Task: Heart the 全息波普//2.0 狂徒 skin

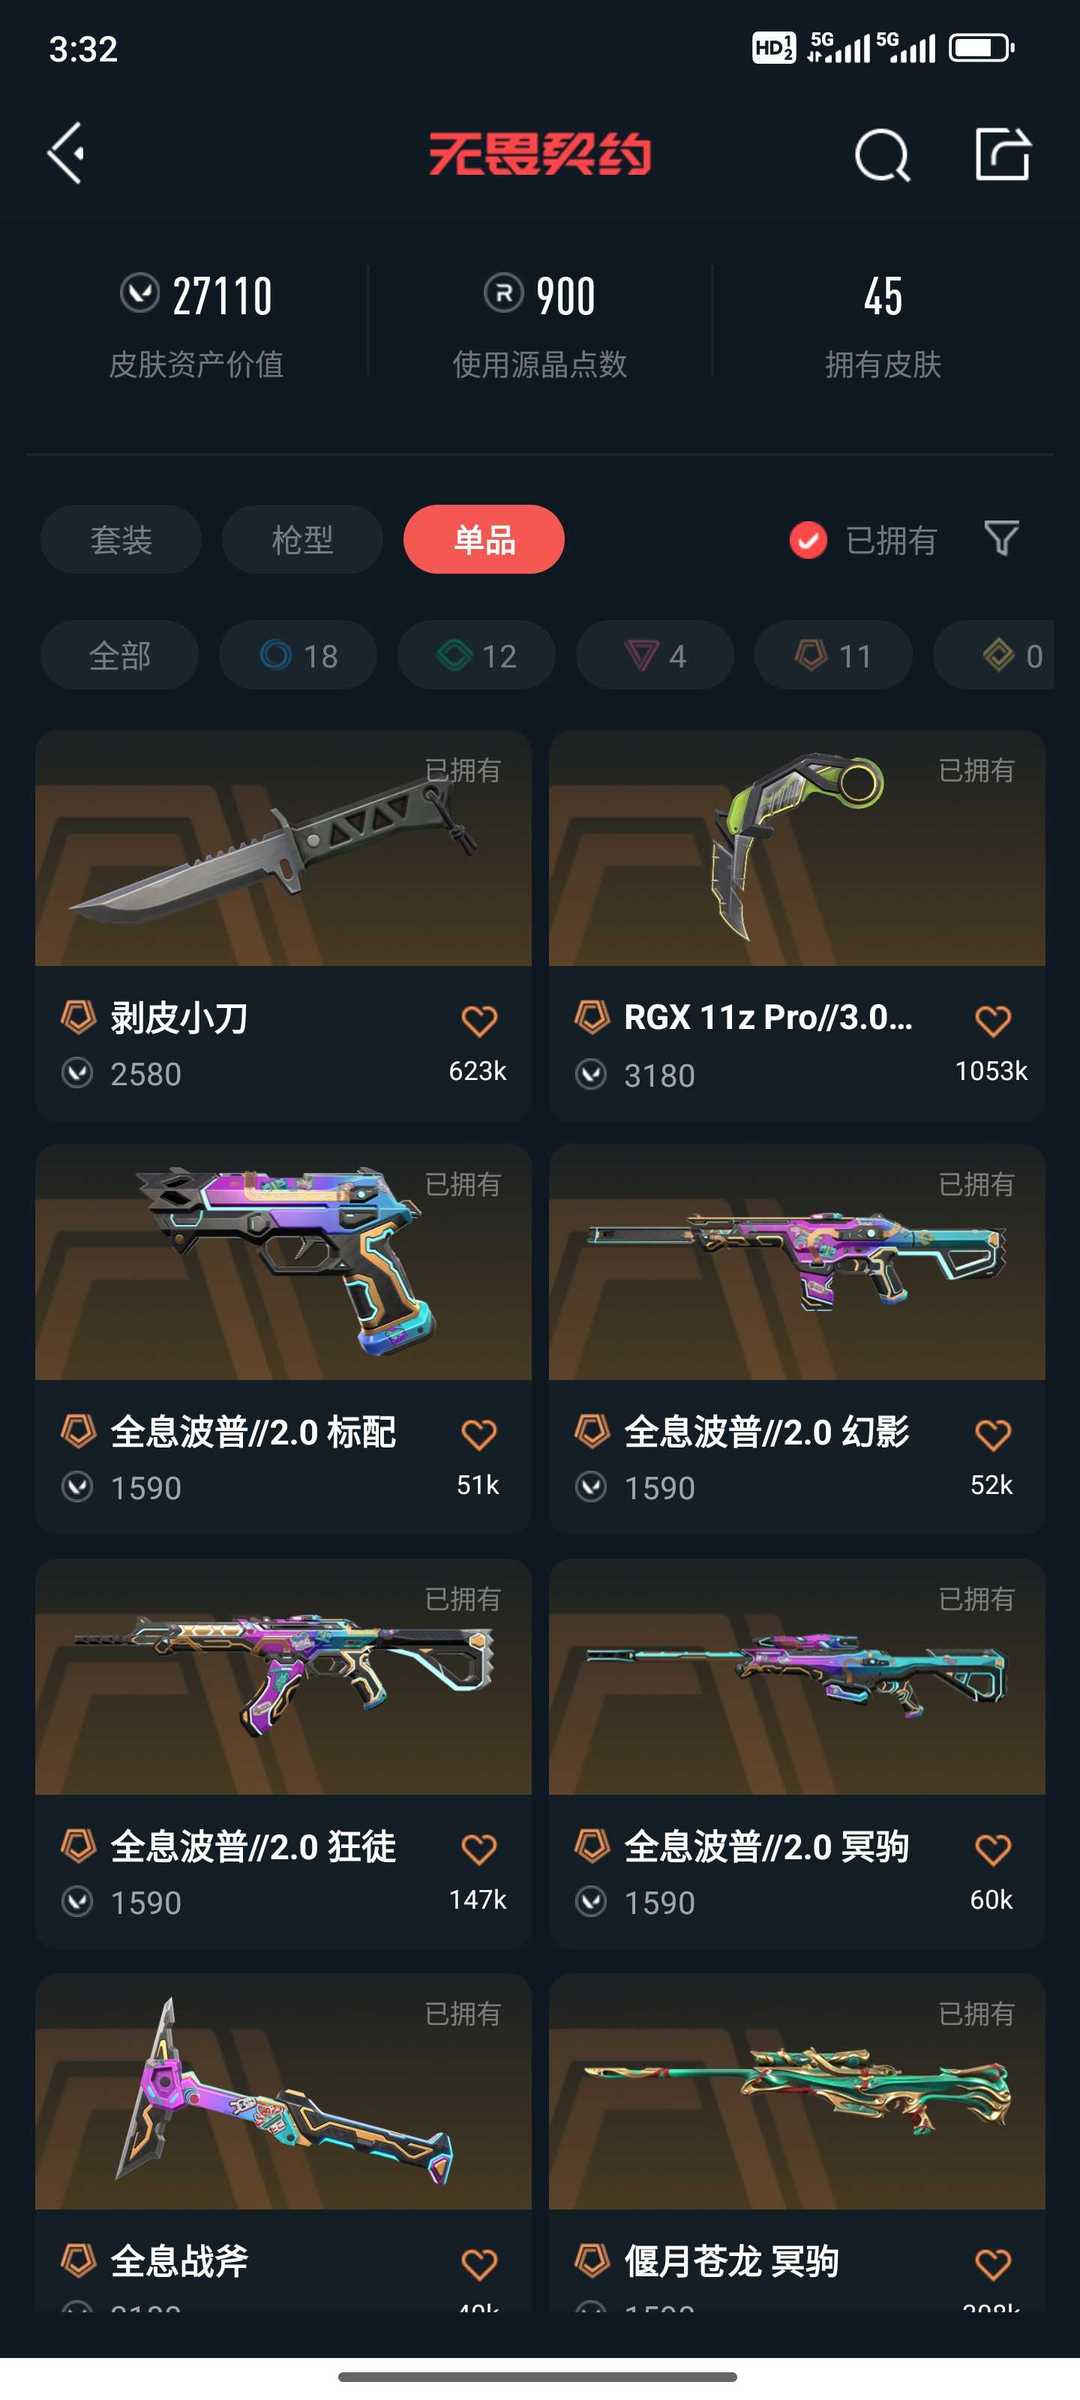Action: tap(479, 1849)
